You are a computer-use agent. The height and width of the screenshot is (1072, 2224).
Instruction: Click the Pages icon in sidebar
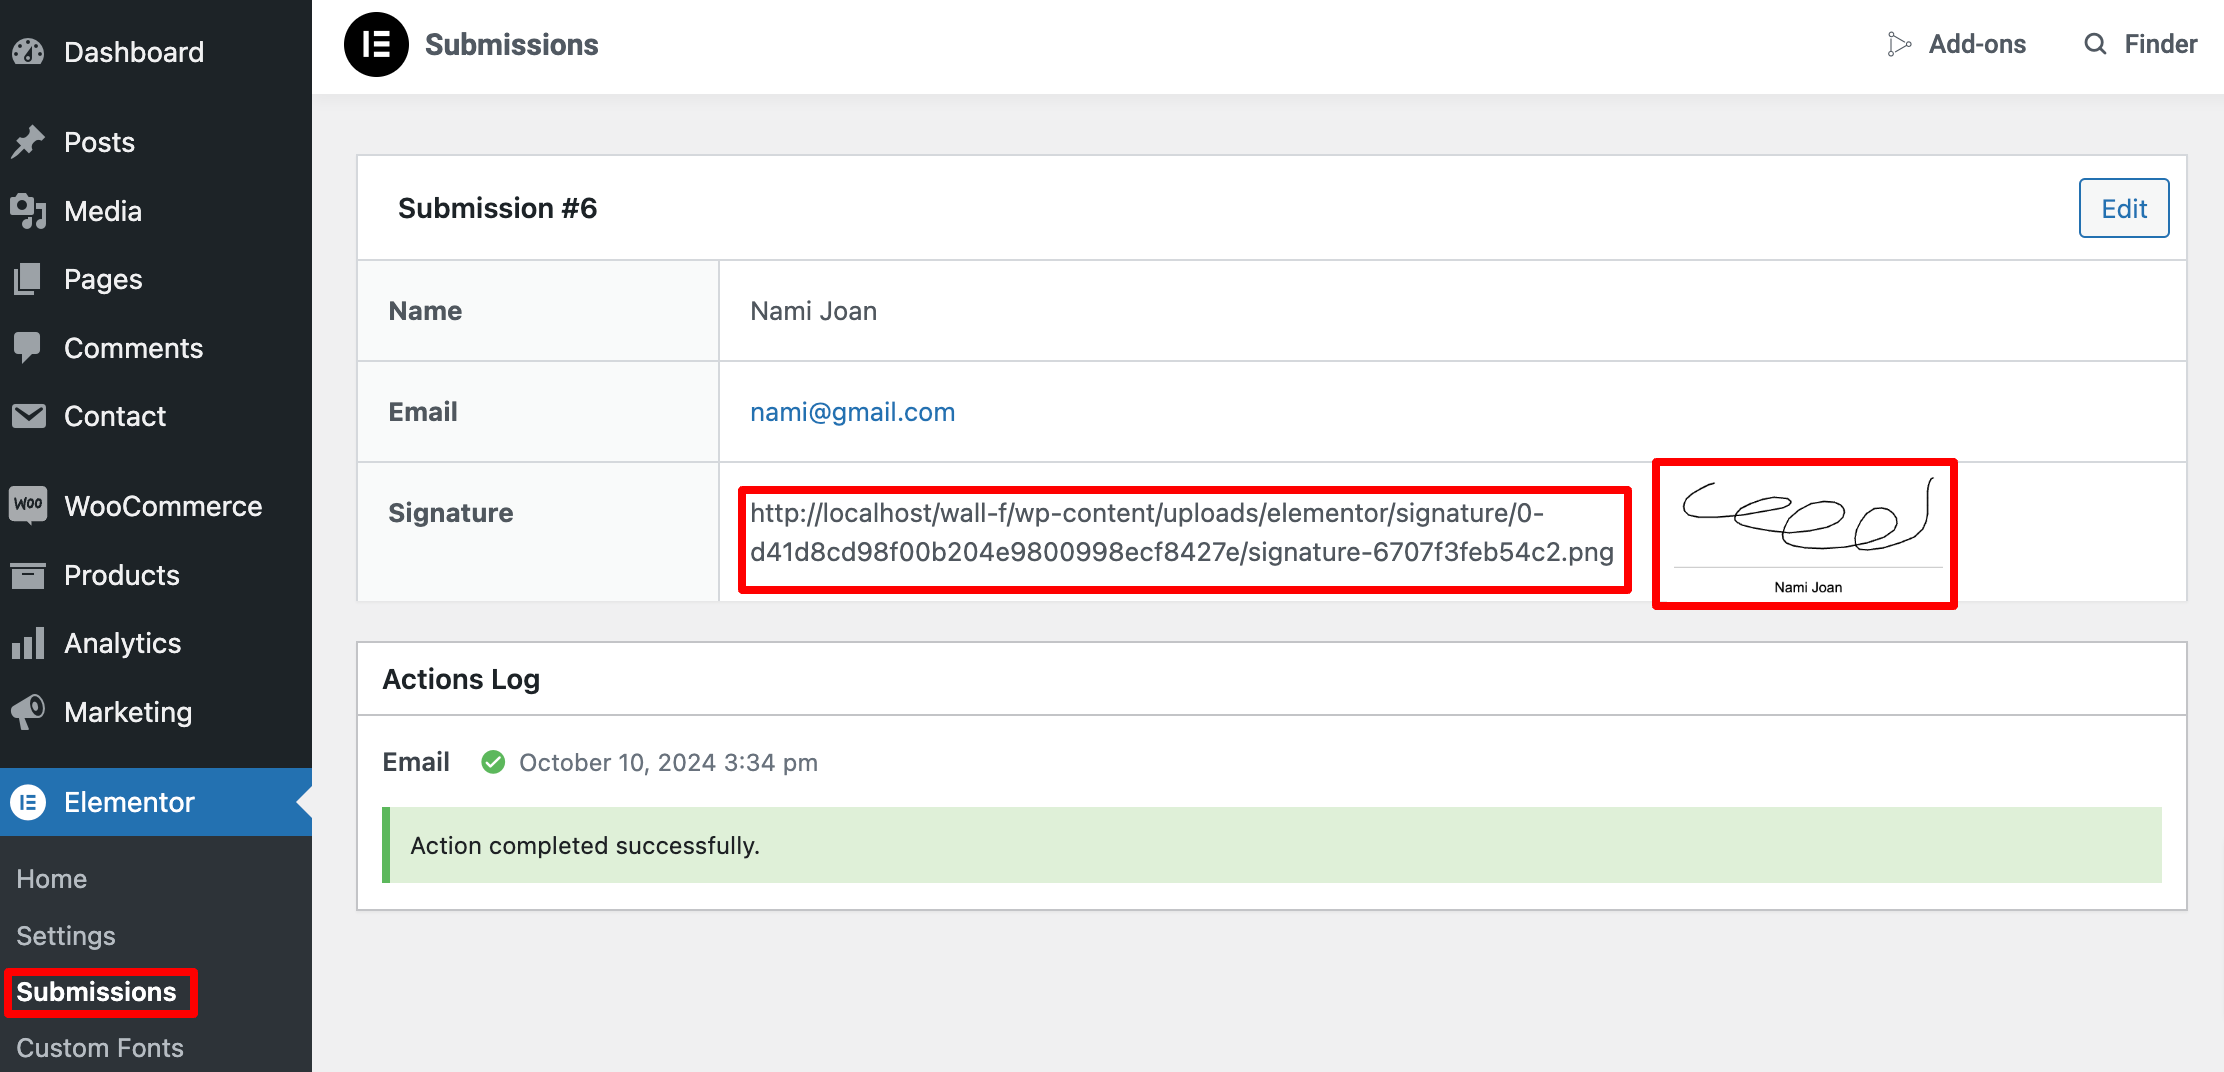click(x=28, y=279)
